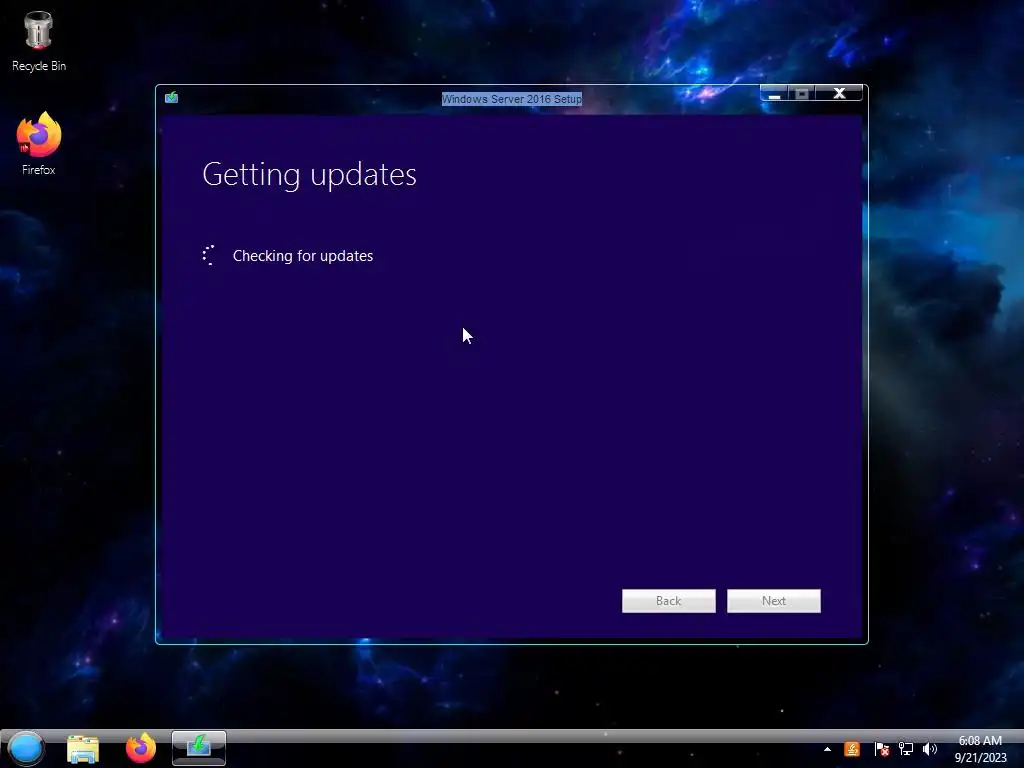
Task: Open the clock showing 6:08 AM
Action: 980,741
